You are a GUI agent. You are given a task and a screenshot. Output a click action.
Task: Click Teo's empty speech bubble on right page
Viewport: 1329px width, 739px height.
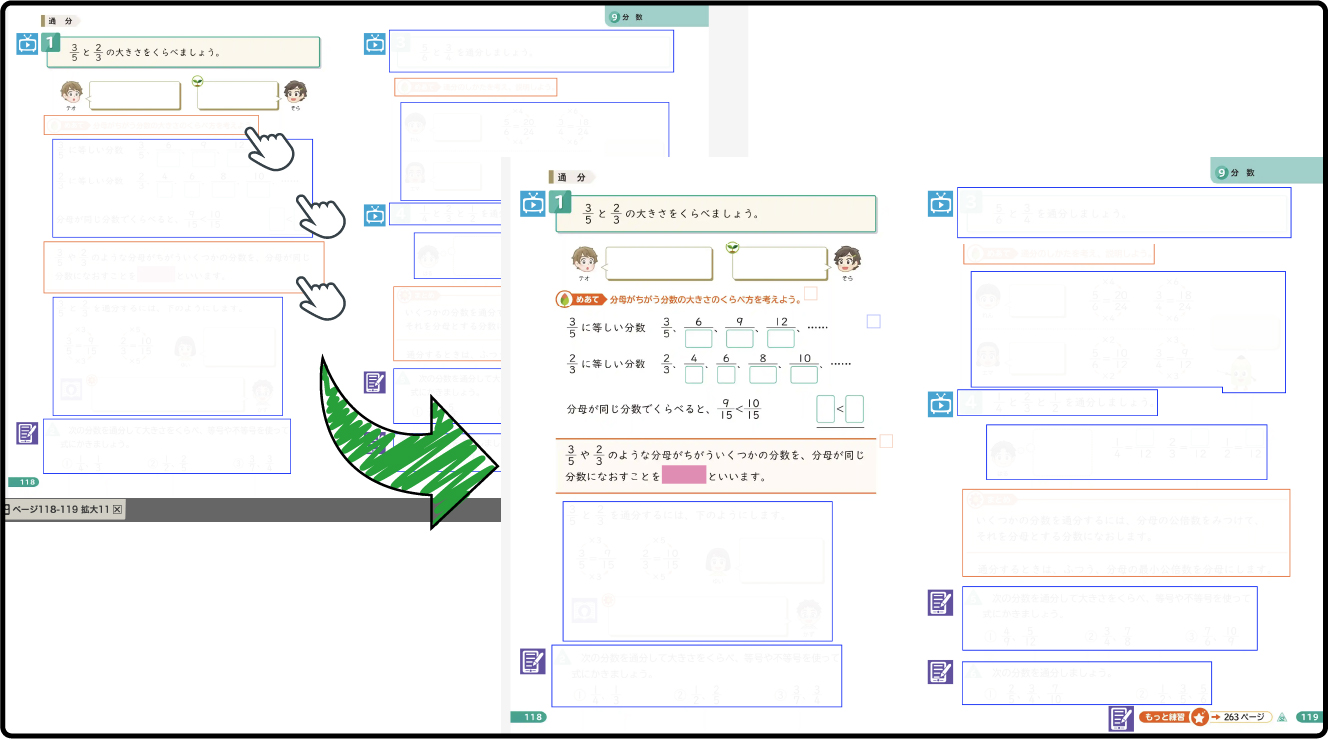click(x=659, y=263)
